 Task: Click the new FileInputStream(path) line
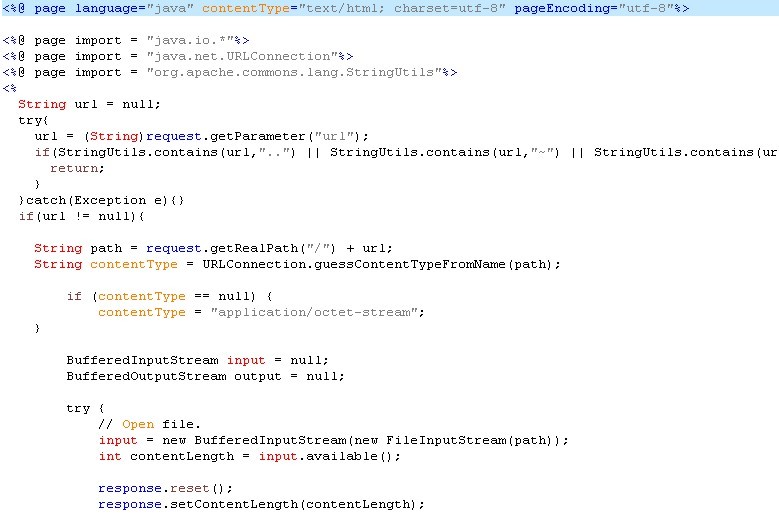point(333,441)
